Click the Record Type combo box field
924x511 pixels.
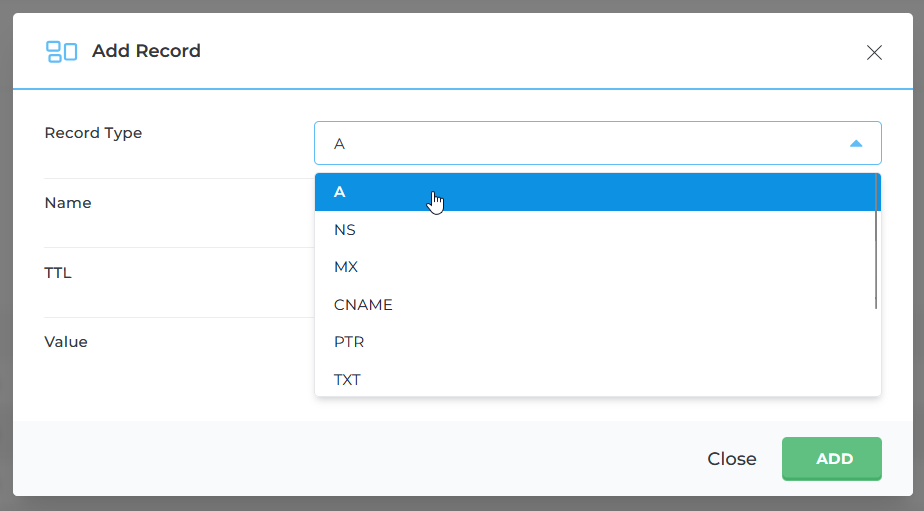580,144
